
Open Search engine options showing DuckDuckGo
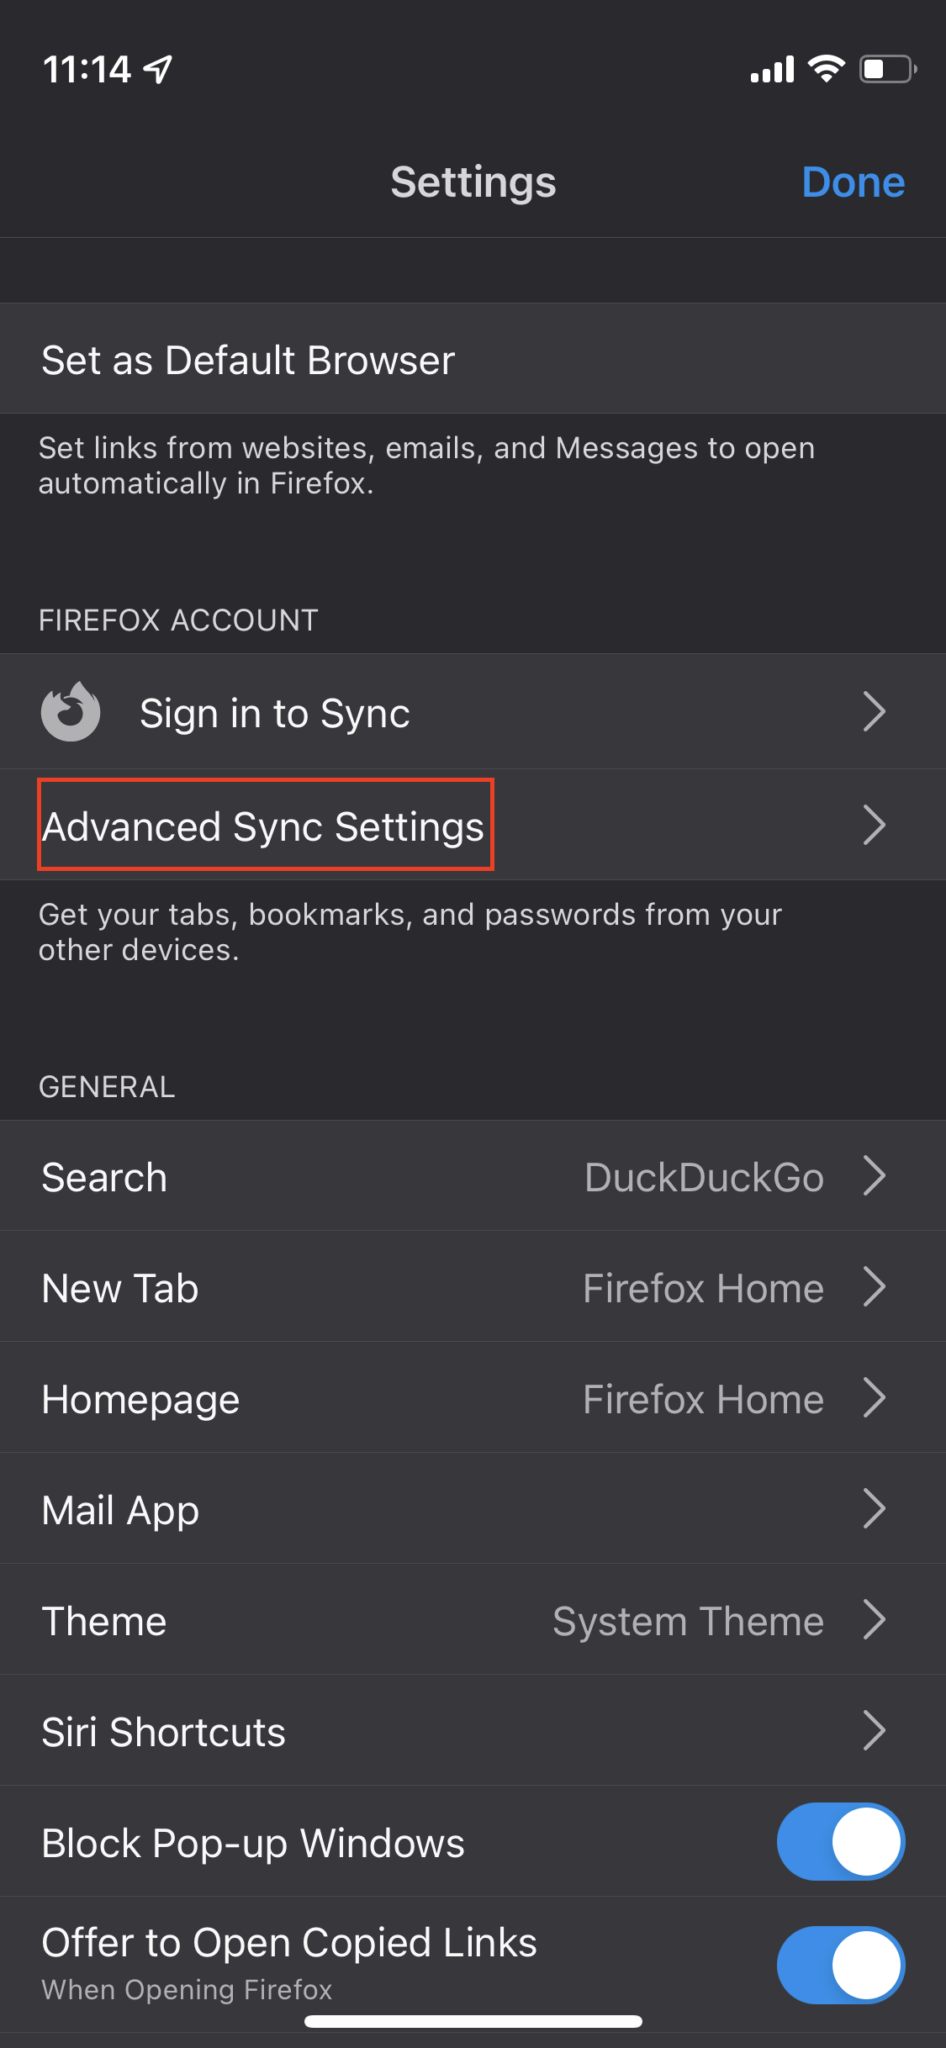click(704, 1177)
